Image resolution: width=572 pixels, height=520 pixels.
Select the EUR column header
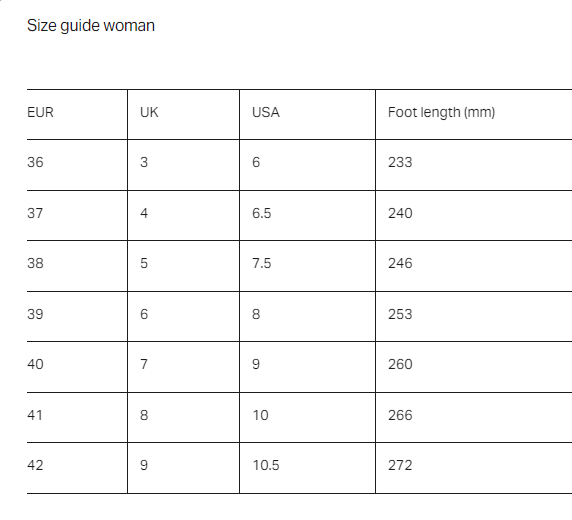coord(77,114)
